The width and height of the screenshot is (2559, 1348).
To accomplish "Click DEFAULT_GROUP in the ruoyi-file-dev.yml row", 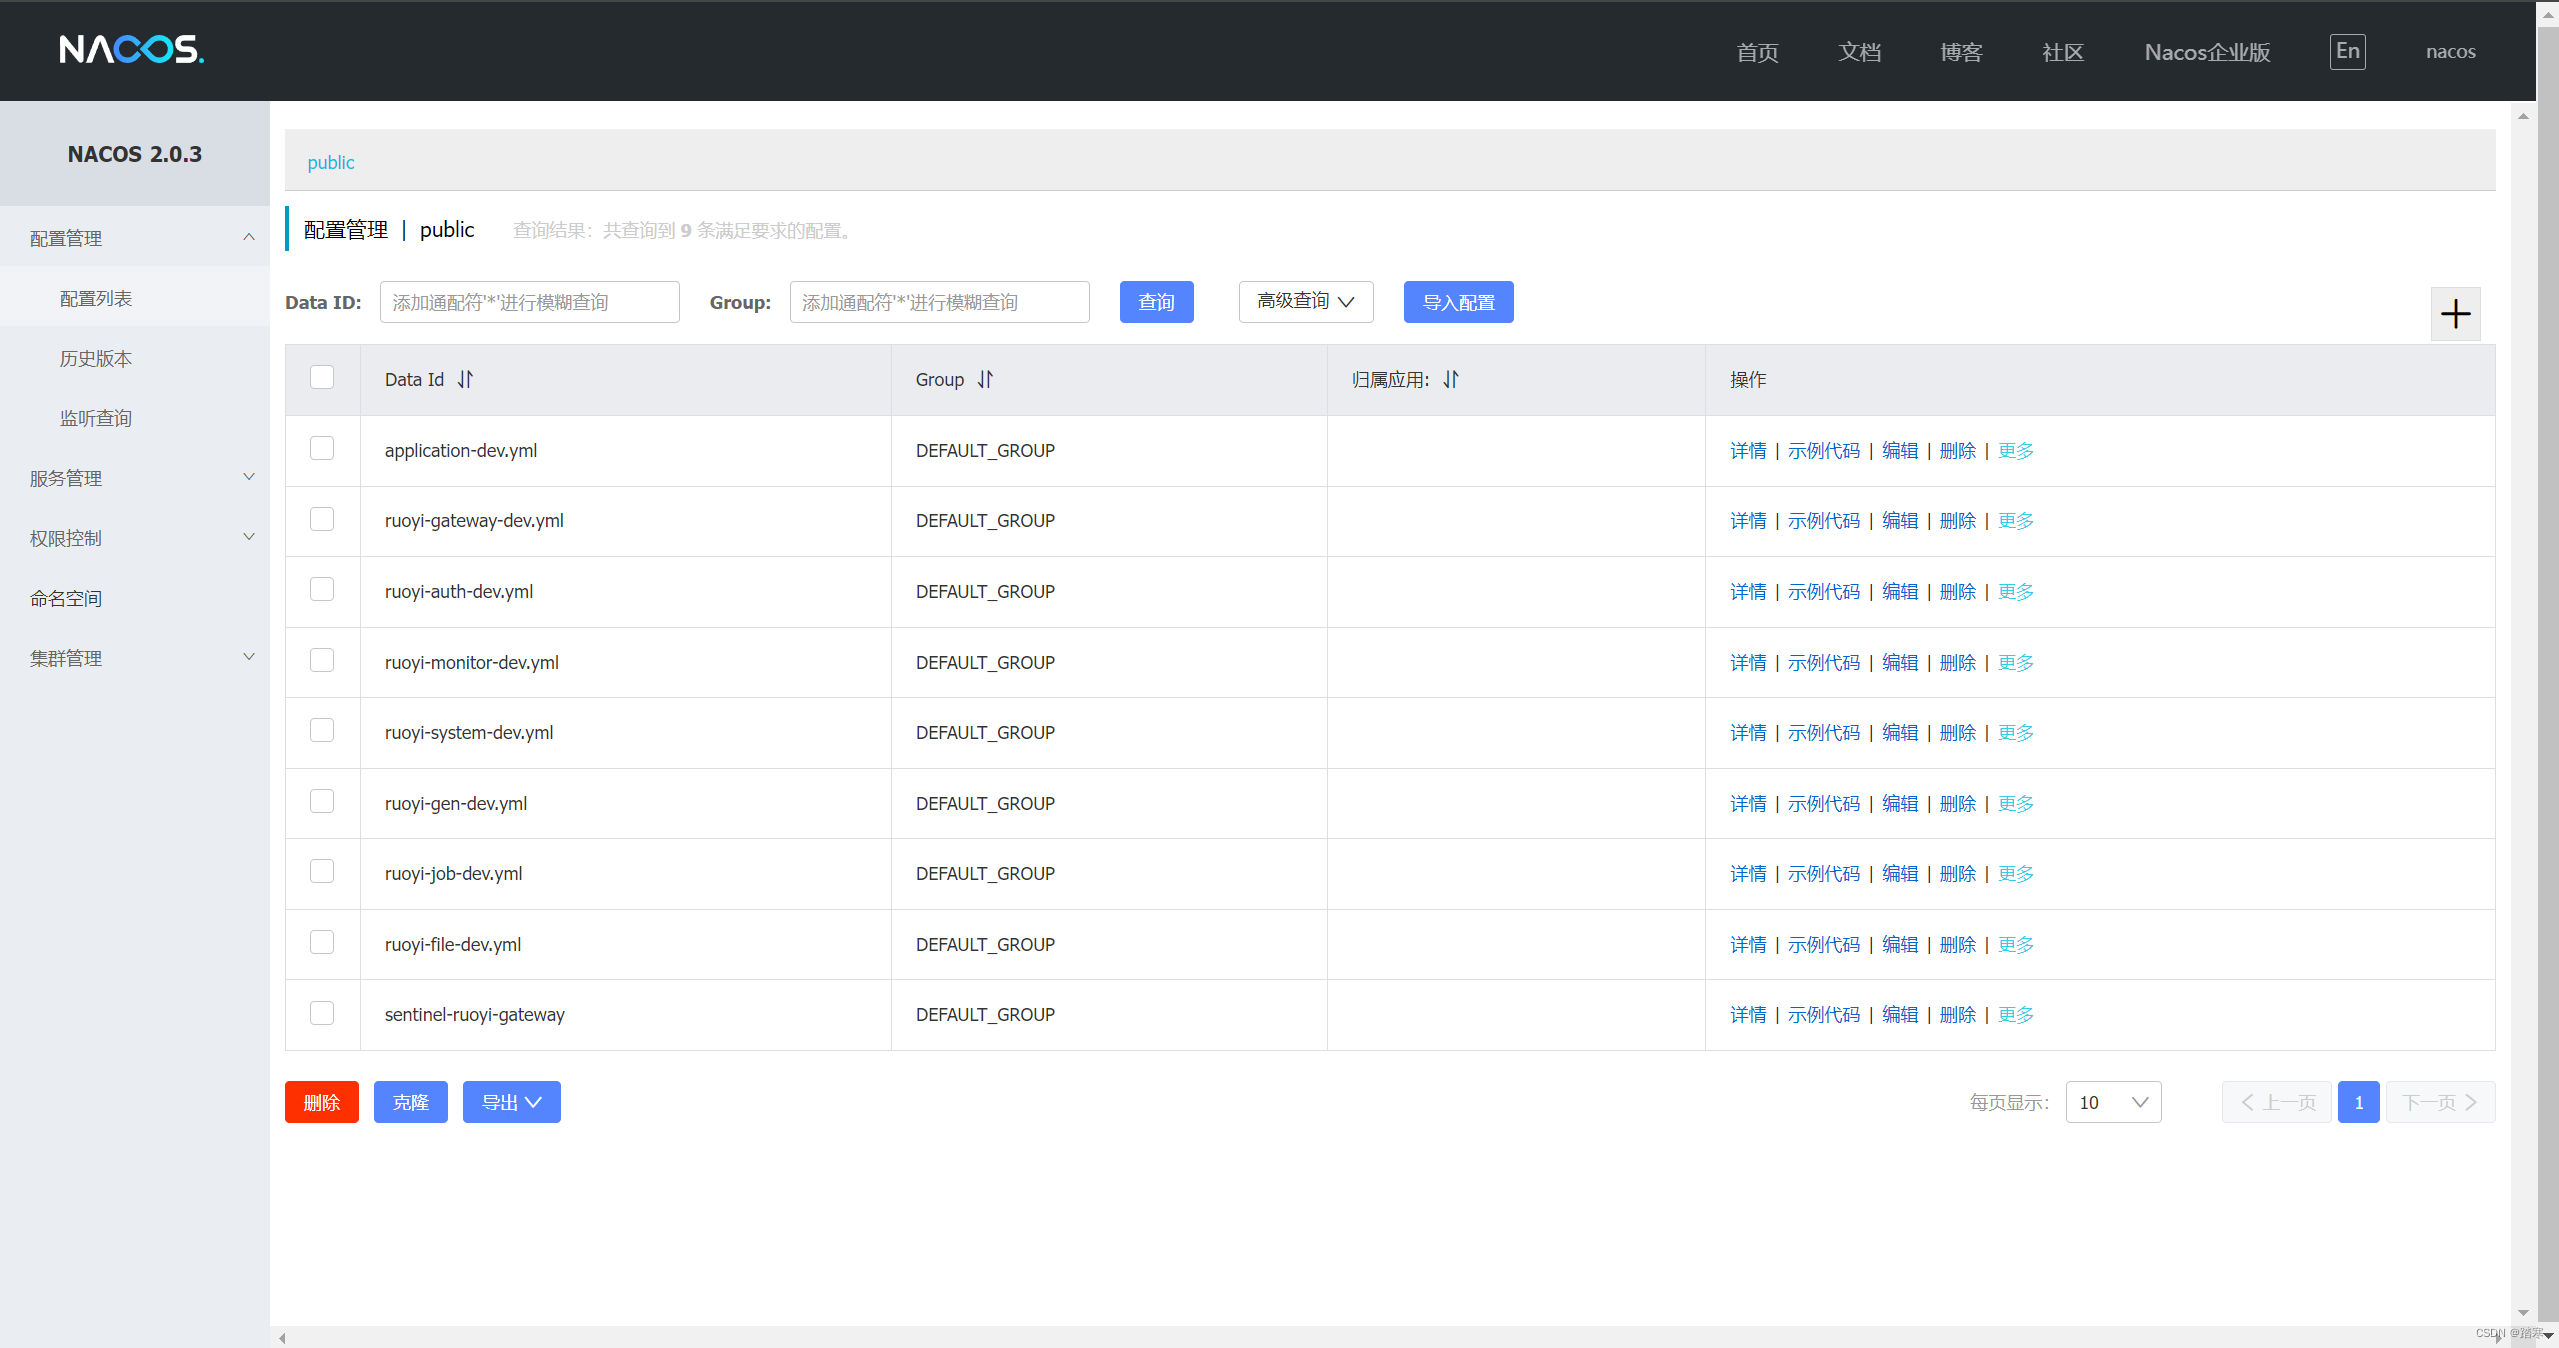I will (x=985, y=945).
